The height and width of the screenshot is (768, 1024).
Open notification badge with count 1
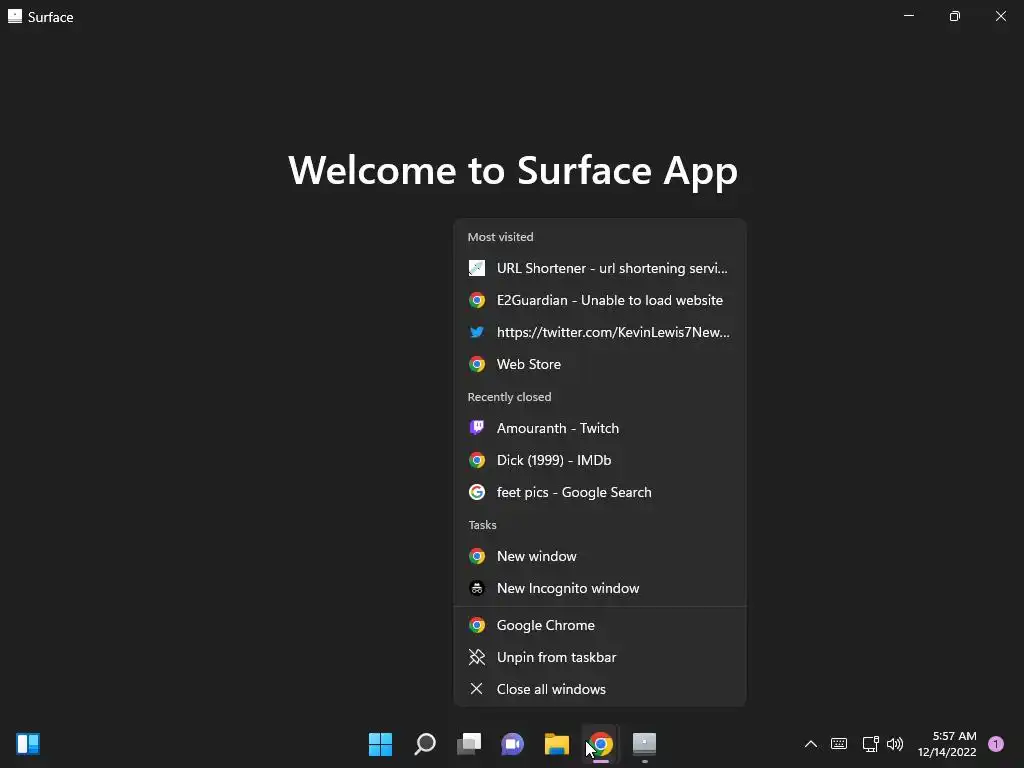pyautogui.click(x=996, y=744)
